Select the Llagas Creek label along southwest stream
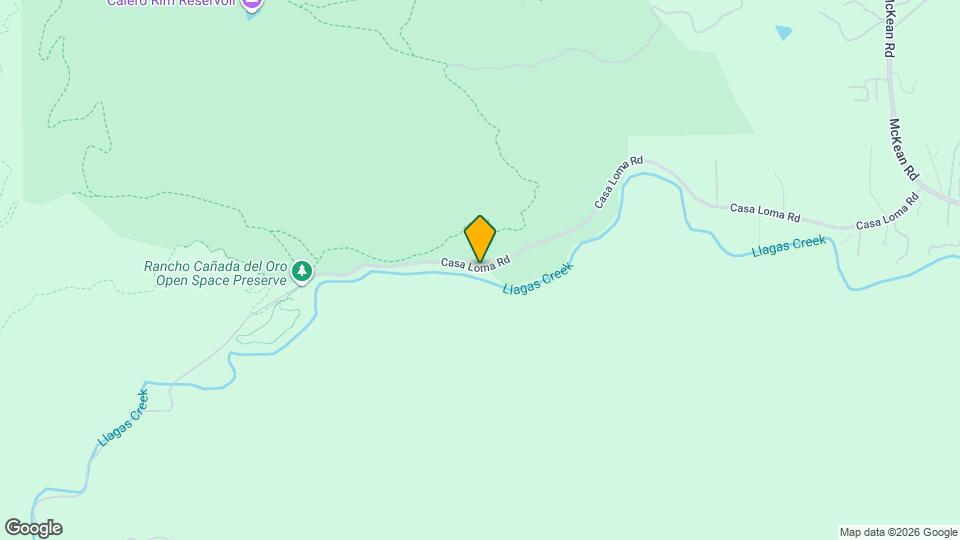The width and height of the screenshot is (960, 540). click(x=123, y=417)
